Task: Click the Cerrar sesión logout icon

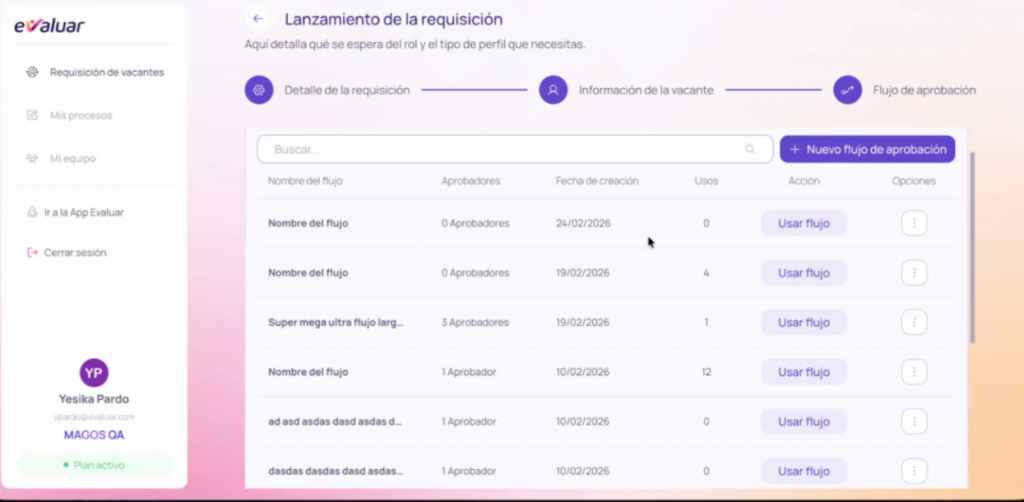Action: pyautogui.click(x=32, y=253)
